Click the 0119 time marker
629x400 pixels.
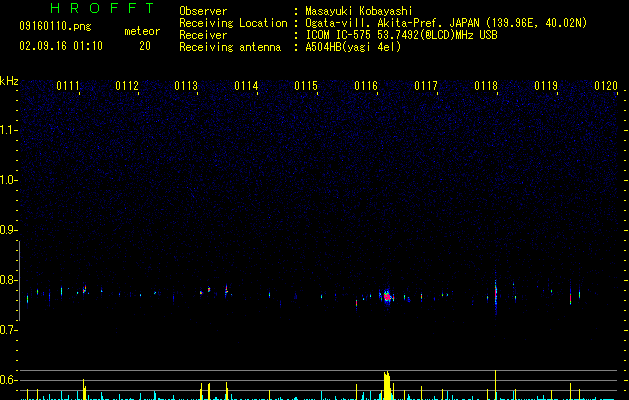point(546,86)
